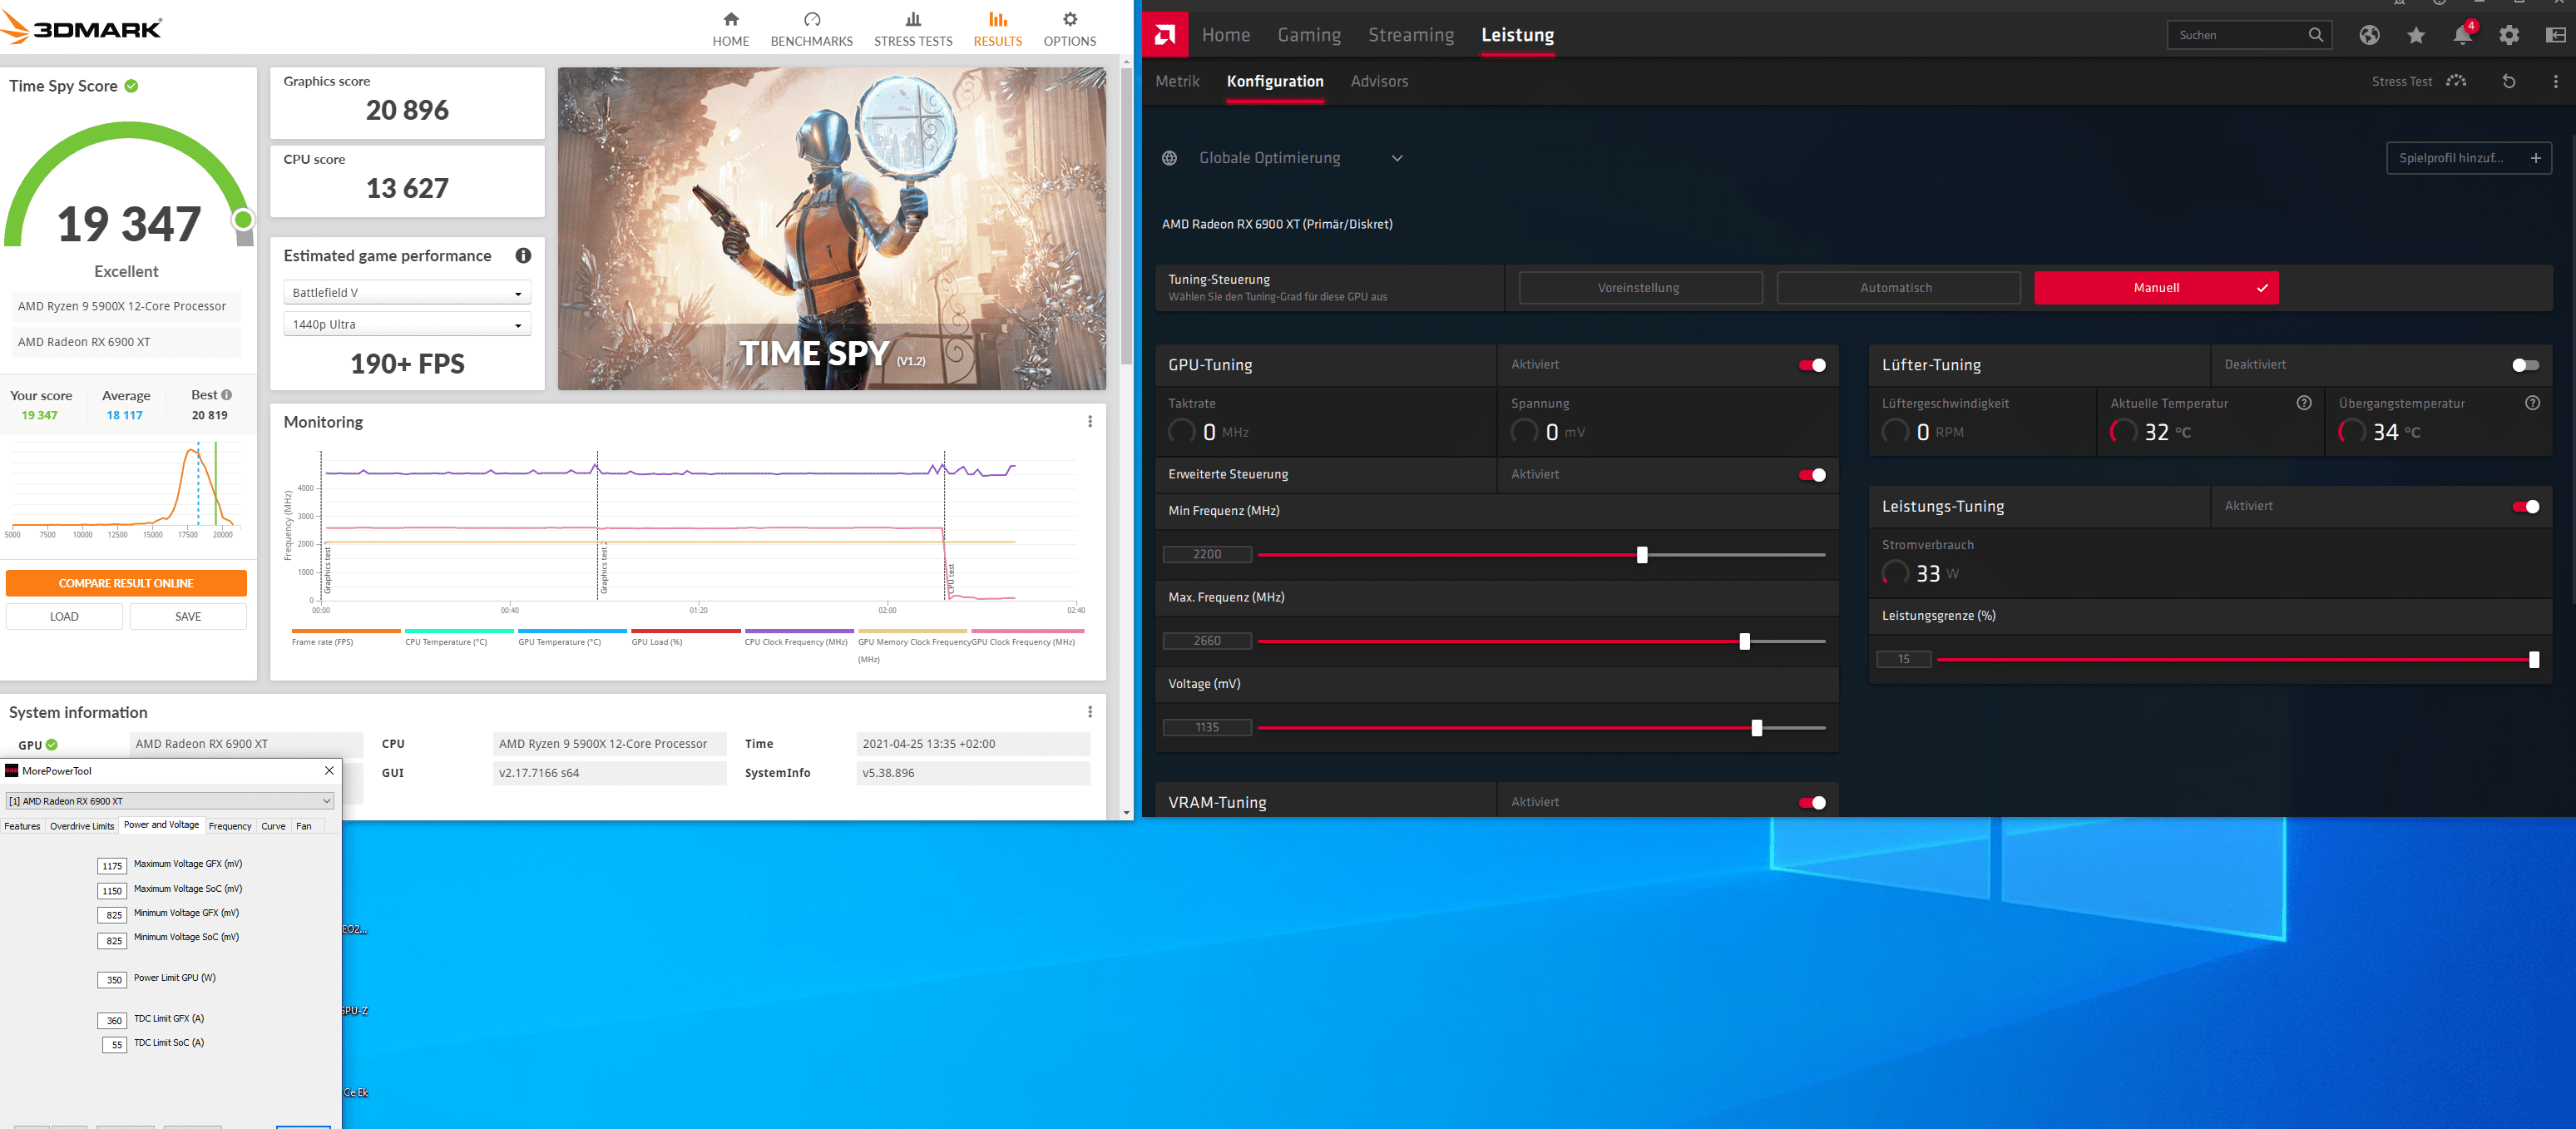
Task: Click help icon beside Übergangstemperatur
Action: [2532, 403]
